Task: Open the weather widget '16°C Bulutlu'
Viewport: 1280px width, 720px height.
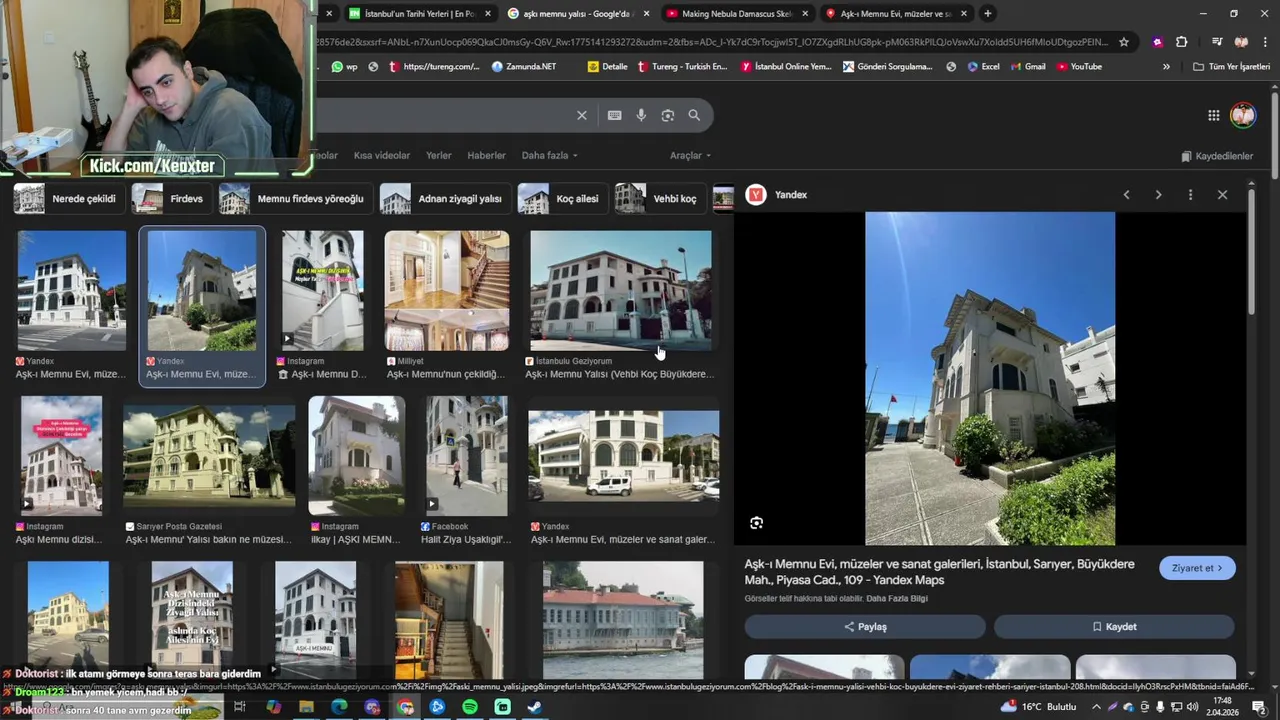Action: [1040, 707]
